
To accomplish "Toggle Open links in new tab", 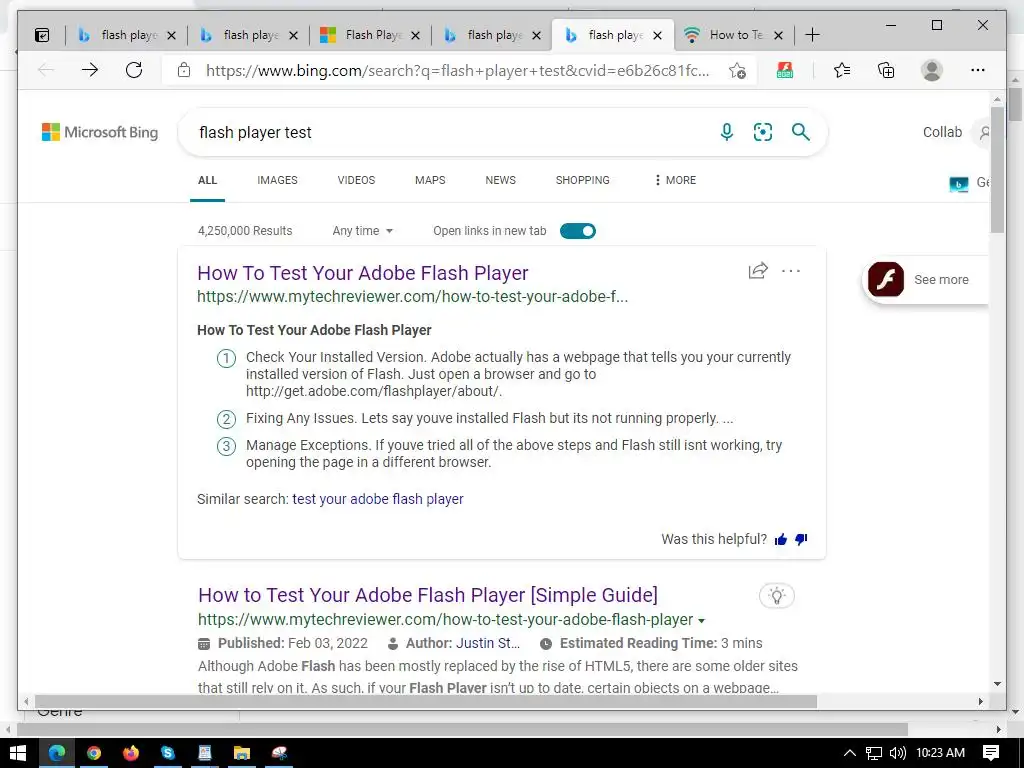I will (578, 231).
